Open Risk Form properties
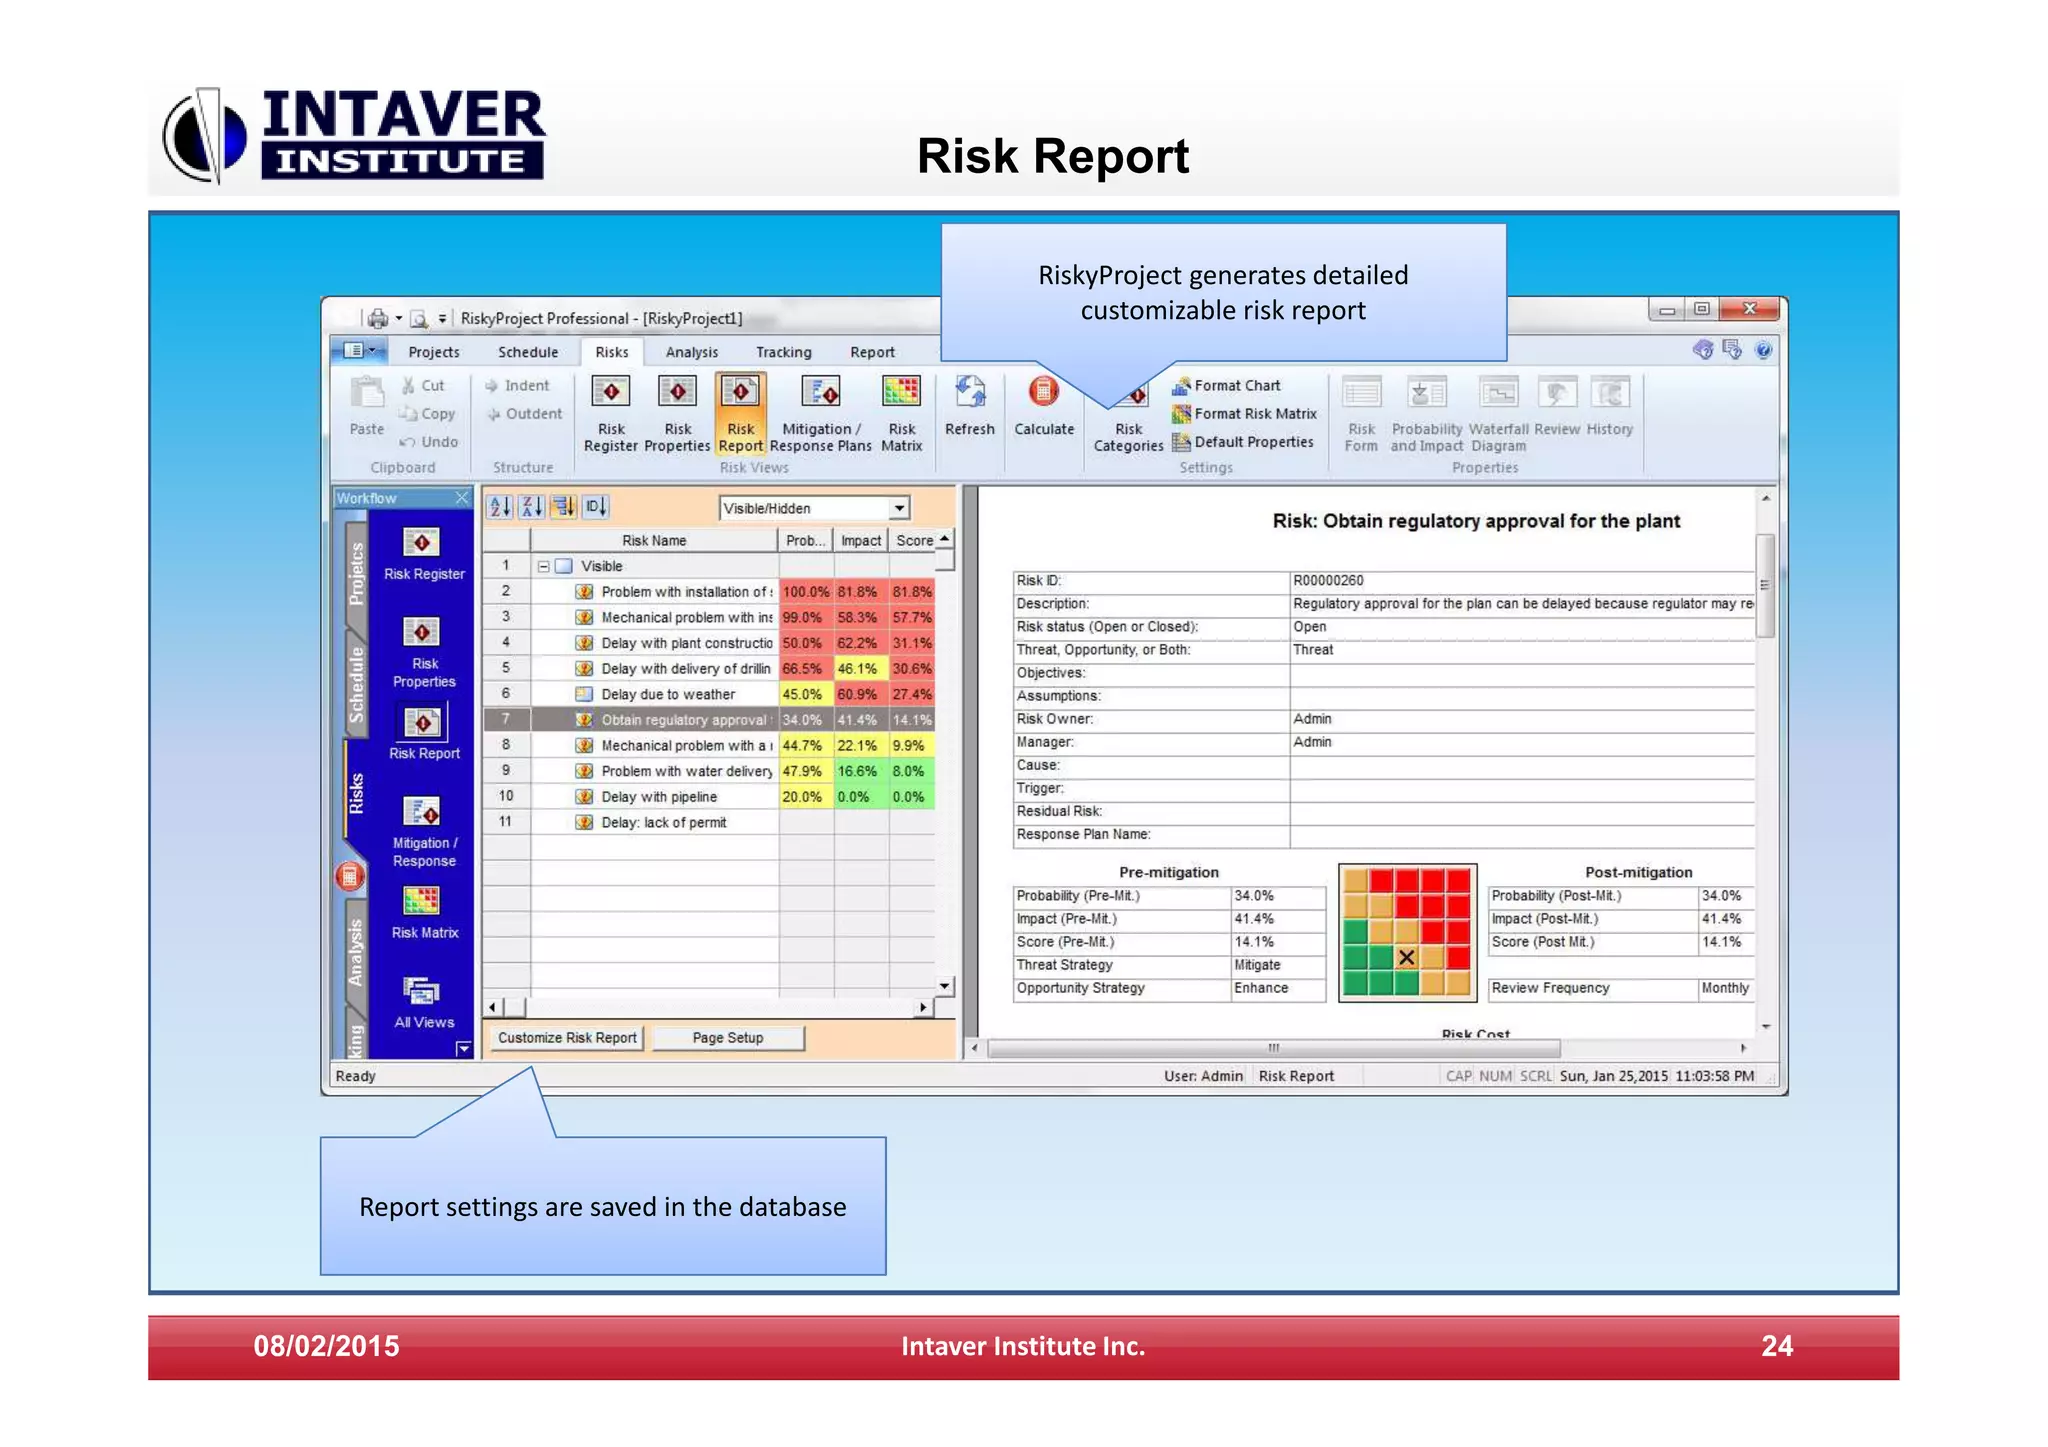Image resolution: width=2048 pixels, height=1447 pixels. pyautogui.click(x=1361, y=414)
